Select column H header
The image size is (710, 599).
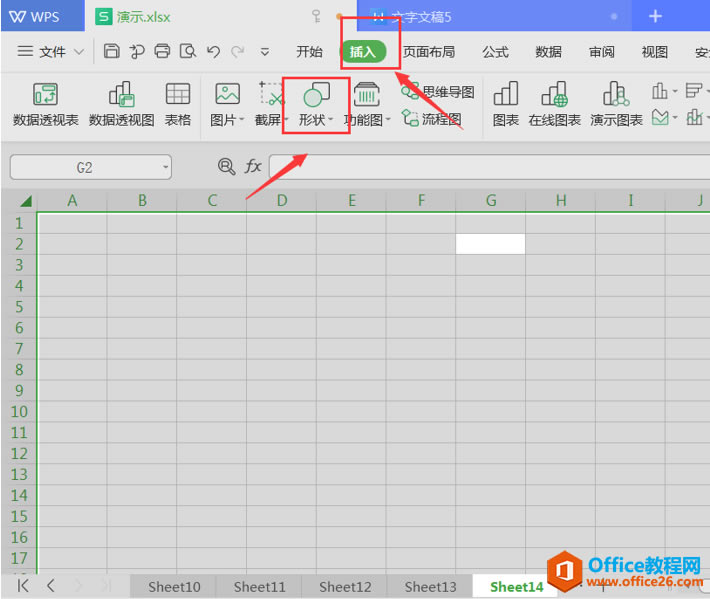coord(561,201)
